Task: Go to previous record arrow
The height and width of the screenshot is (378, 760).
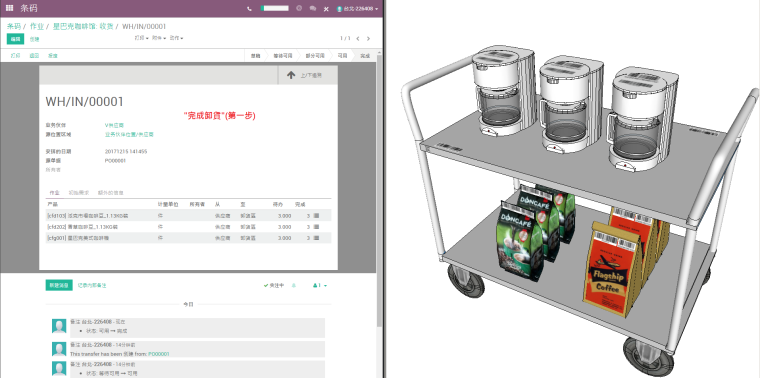Action: (358, 38)
